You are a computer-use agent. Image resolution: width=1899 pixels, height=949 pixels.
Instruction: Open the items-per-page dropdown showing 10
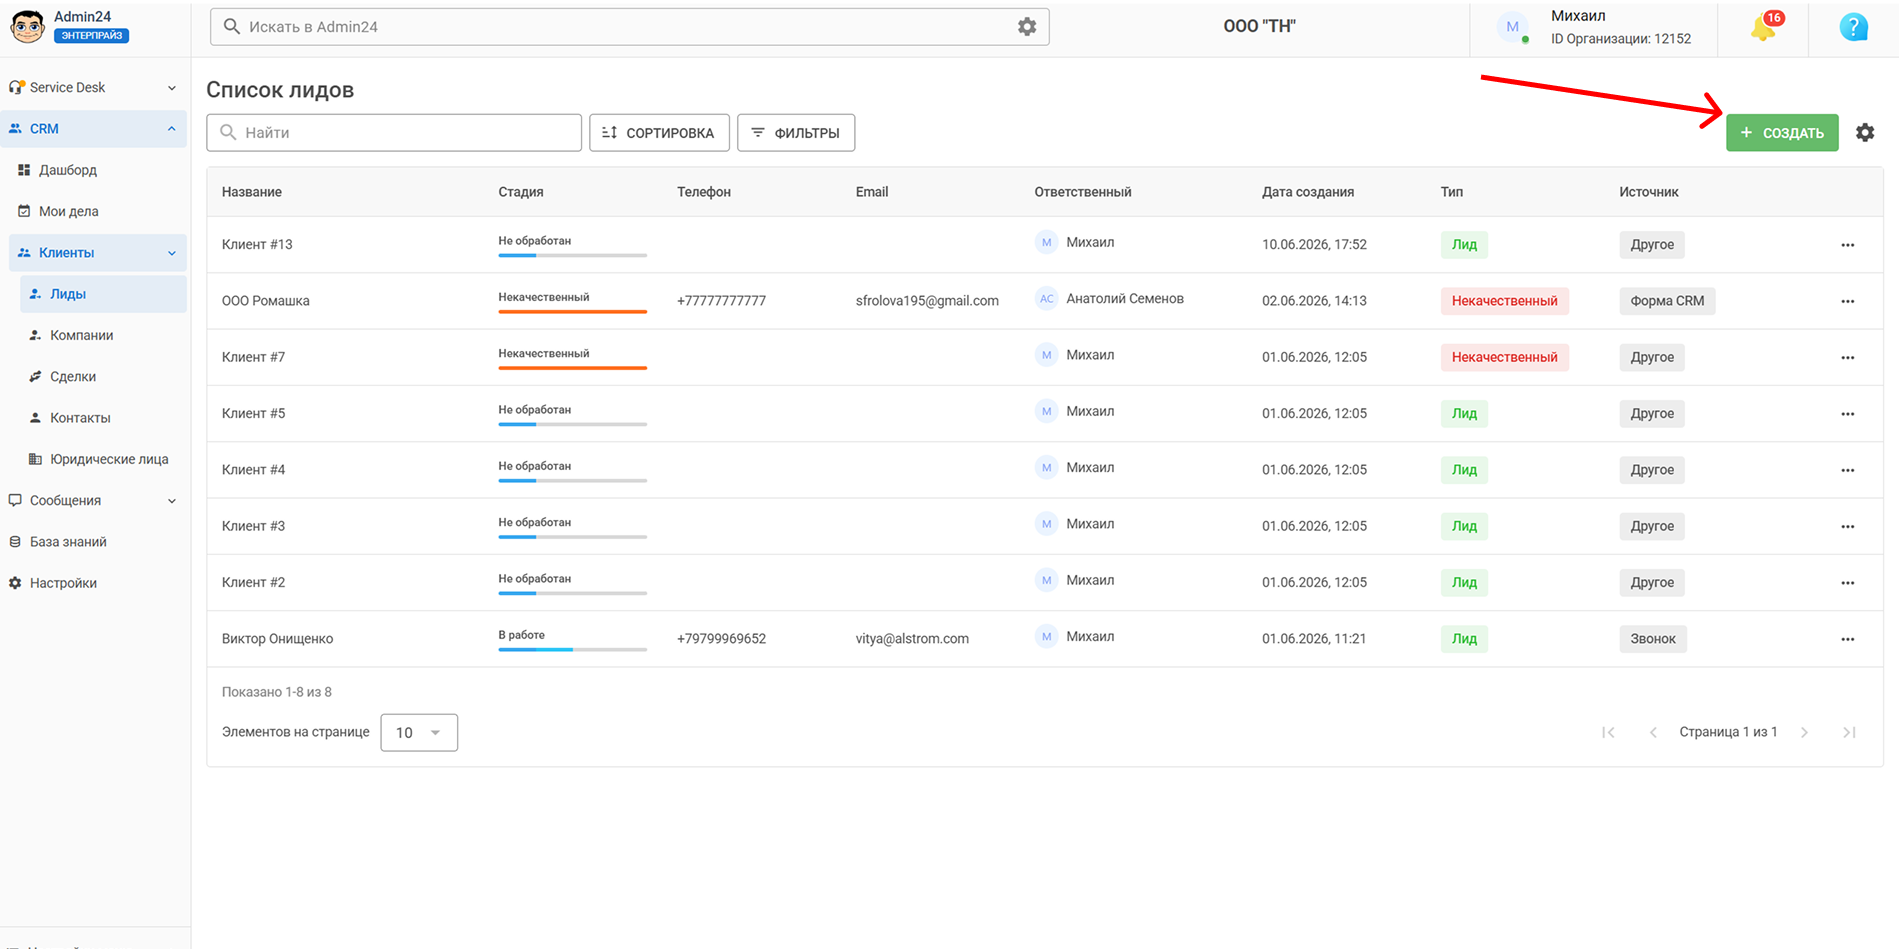click(419, 732)
